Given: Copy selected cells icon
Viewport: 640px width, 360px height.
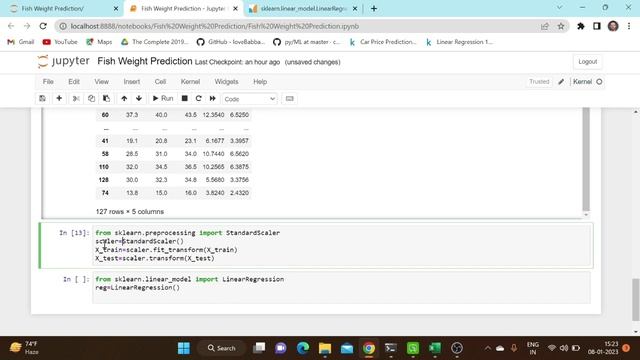Looking at the screenshot, I should click(x=91, y=98).
